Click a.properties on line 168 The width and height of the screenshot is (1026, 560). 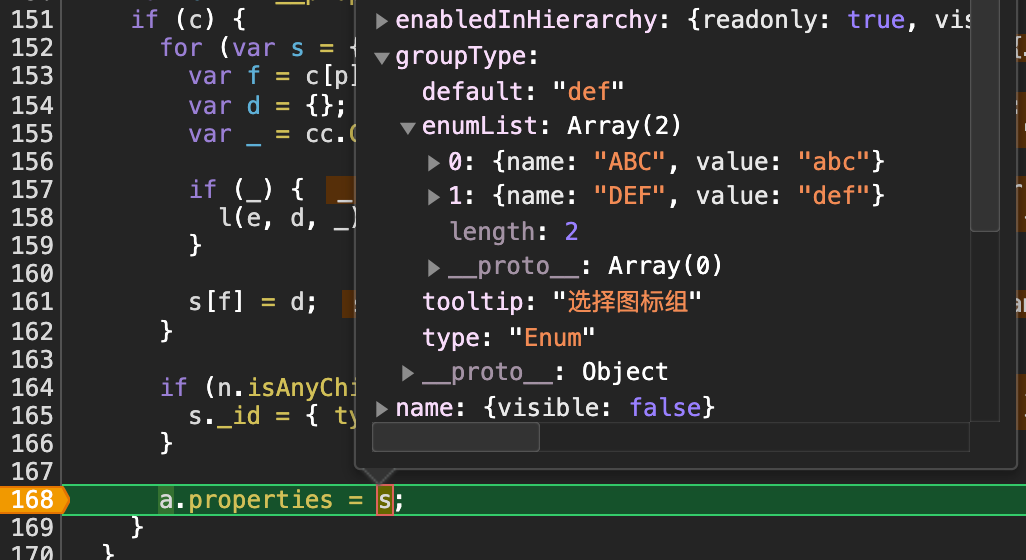(x=246, y=500)
